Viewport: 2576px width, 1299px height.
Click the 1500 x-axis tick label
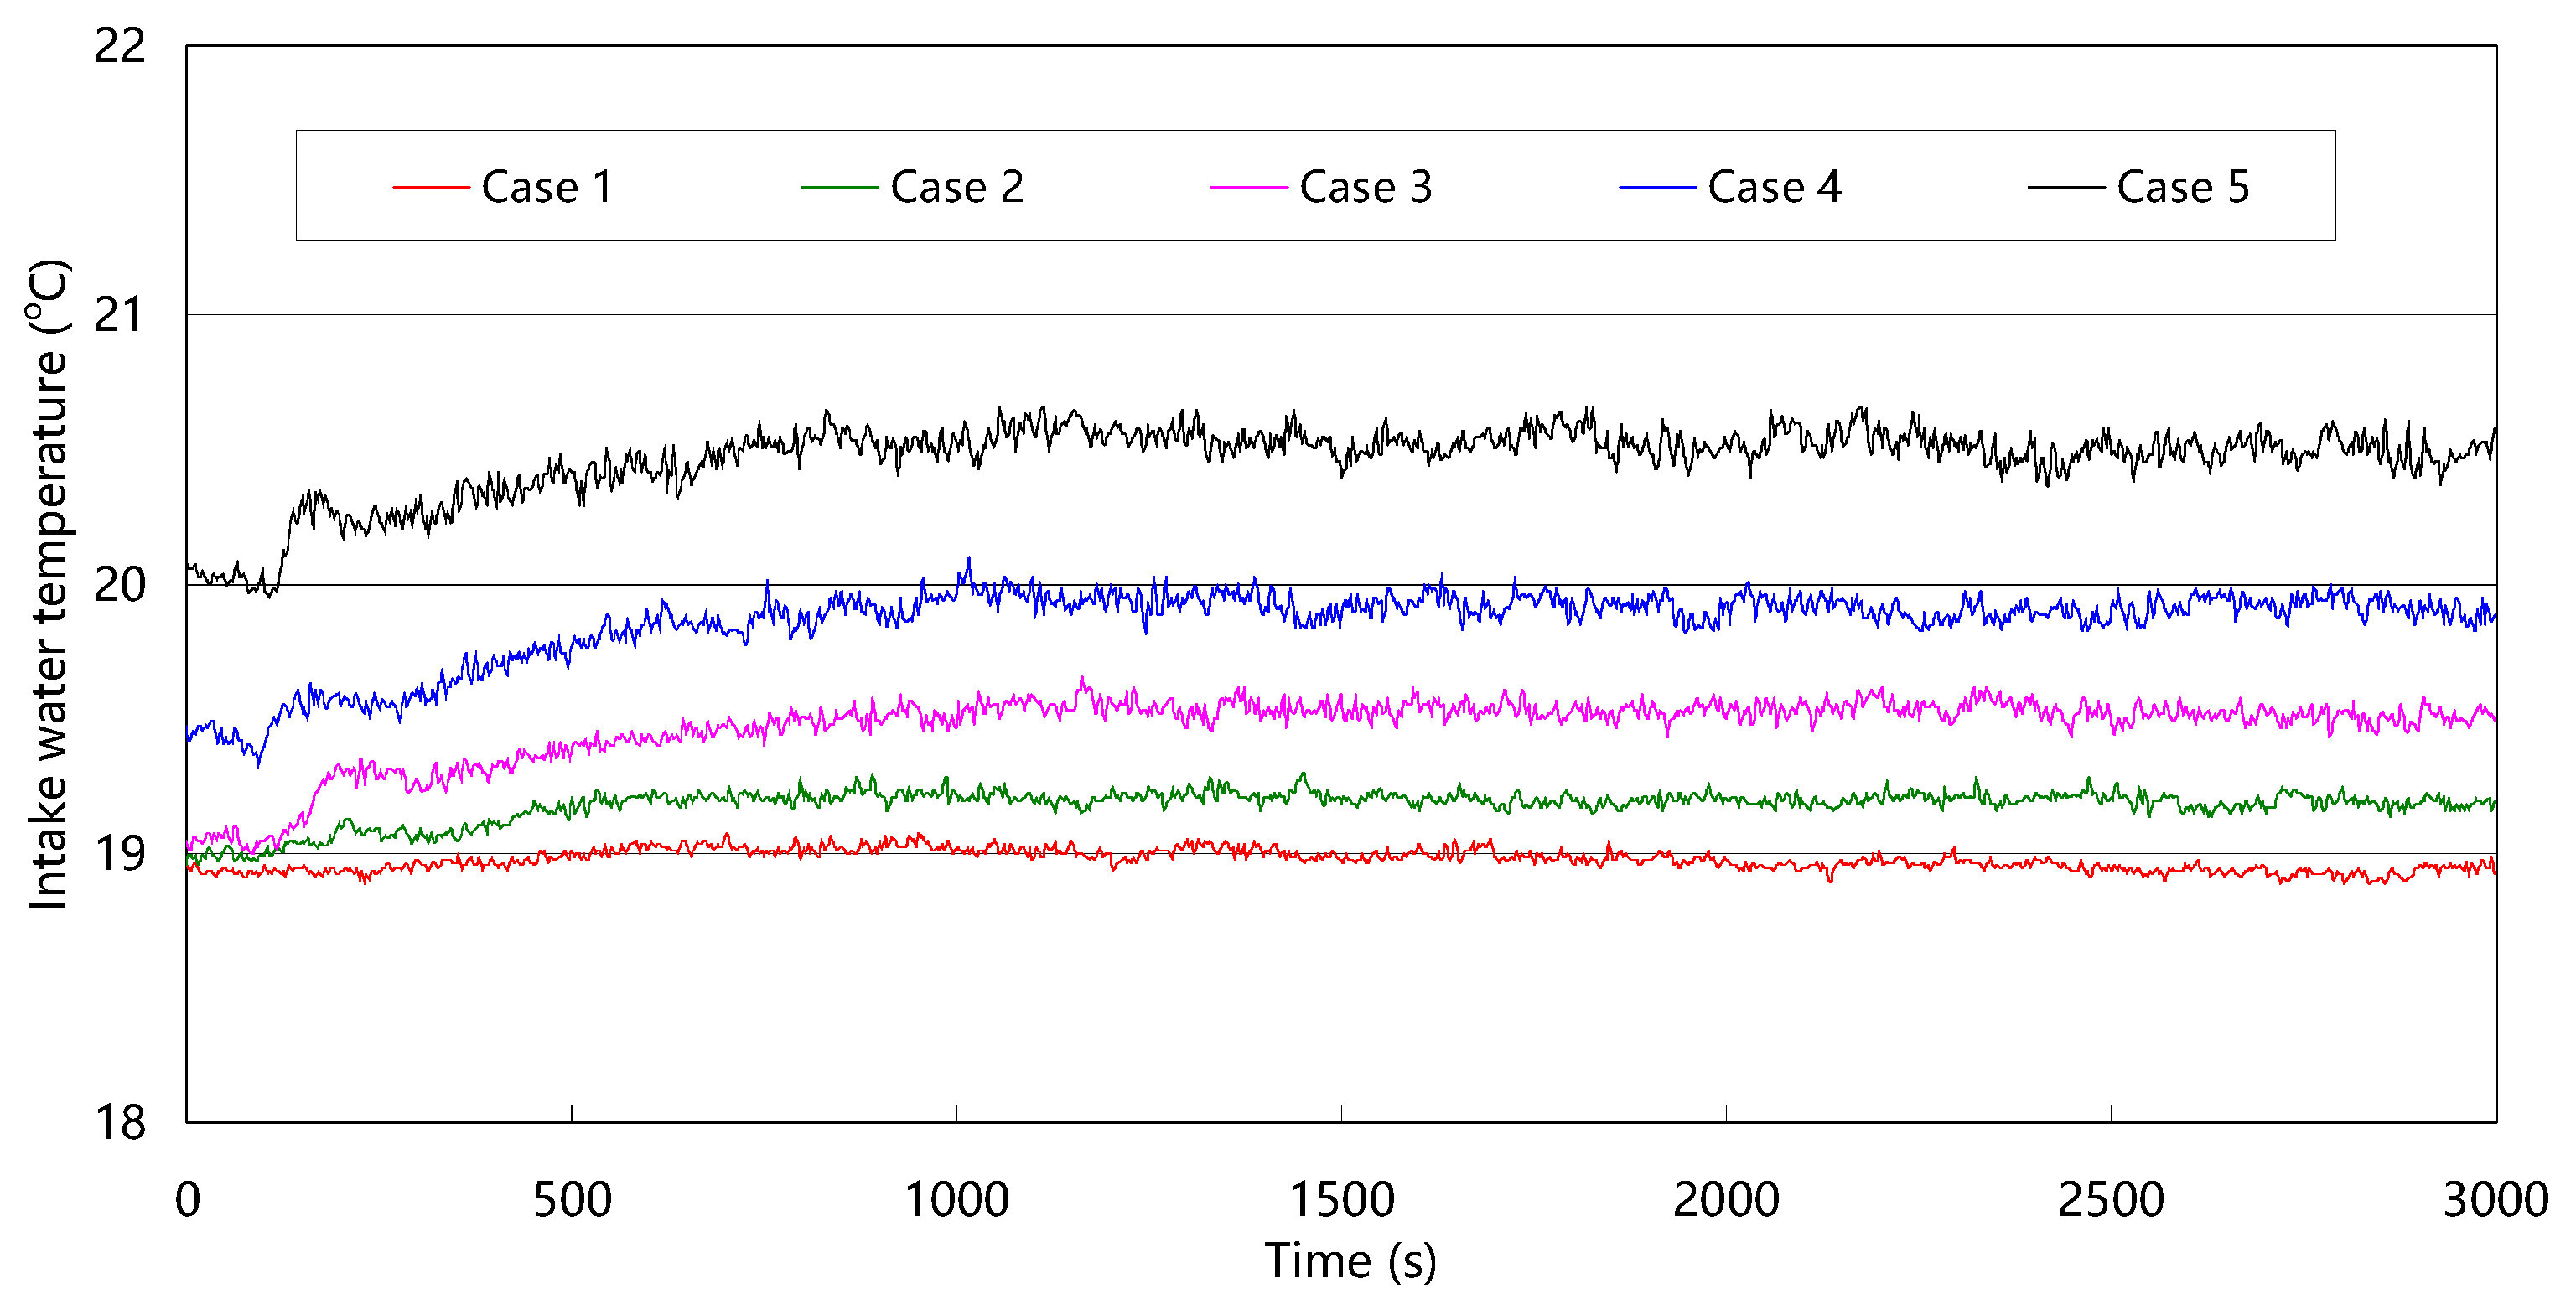pos(1341,1199)
